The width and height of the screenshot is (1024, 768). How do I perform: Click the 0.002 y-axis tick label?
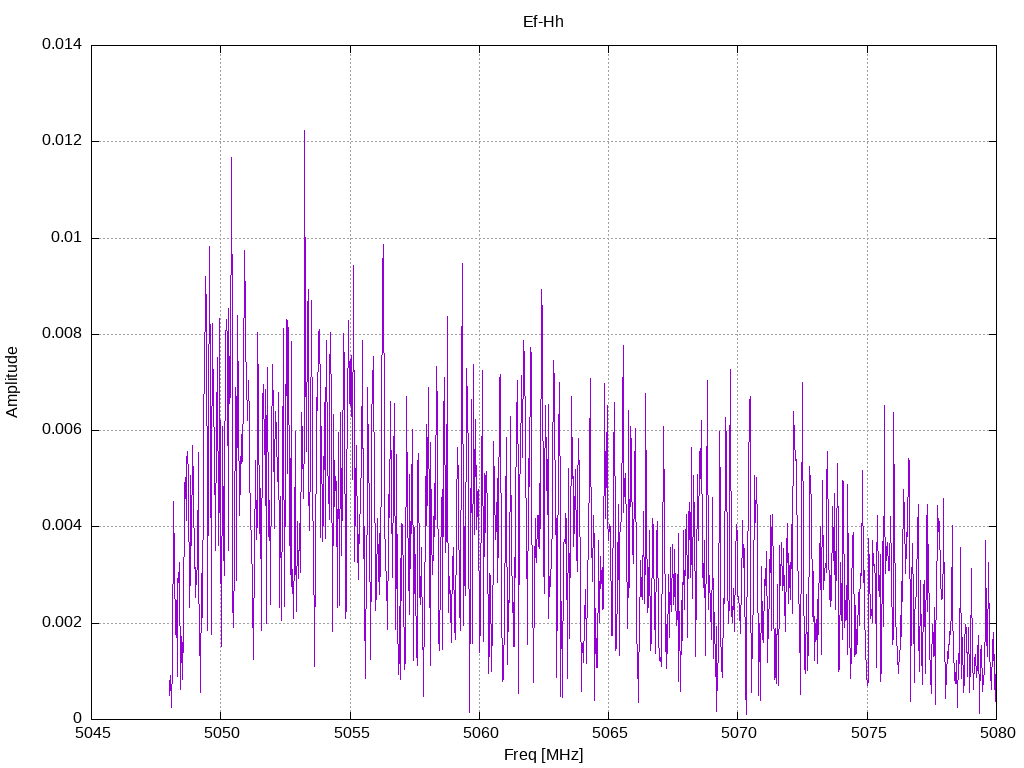pos(61,622)
